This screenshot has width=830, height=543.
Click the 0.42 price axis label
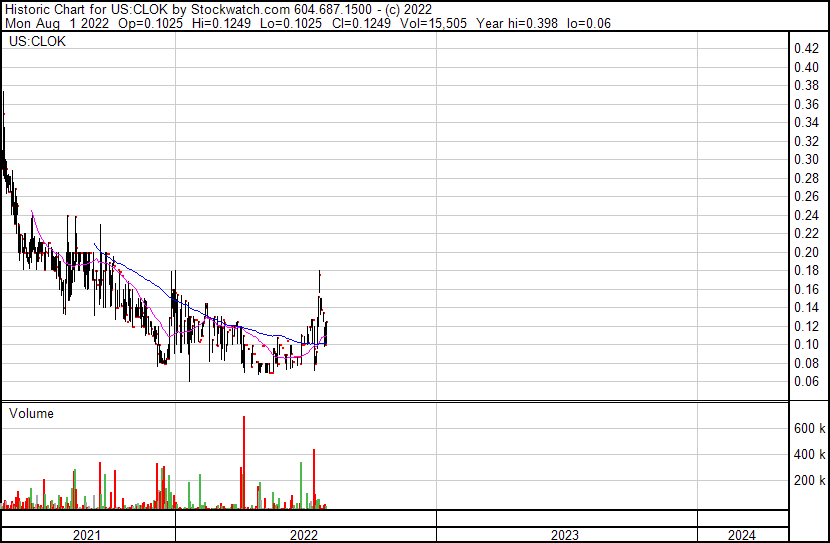click(x=807, y=49)
